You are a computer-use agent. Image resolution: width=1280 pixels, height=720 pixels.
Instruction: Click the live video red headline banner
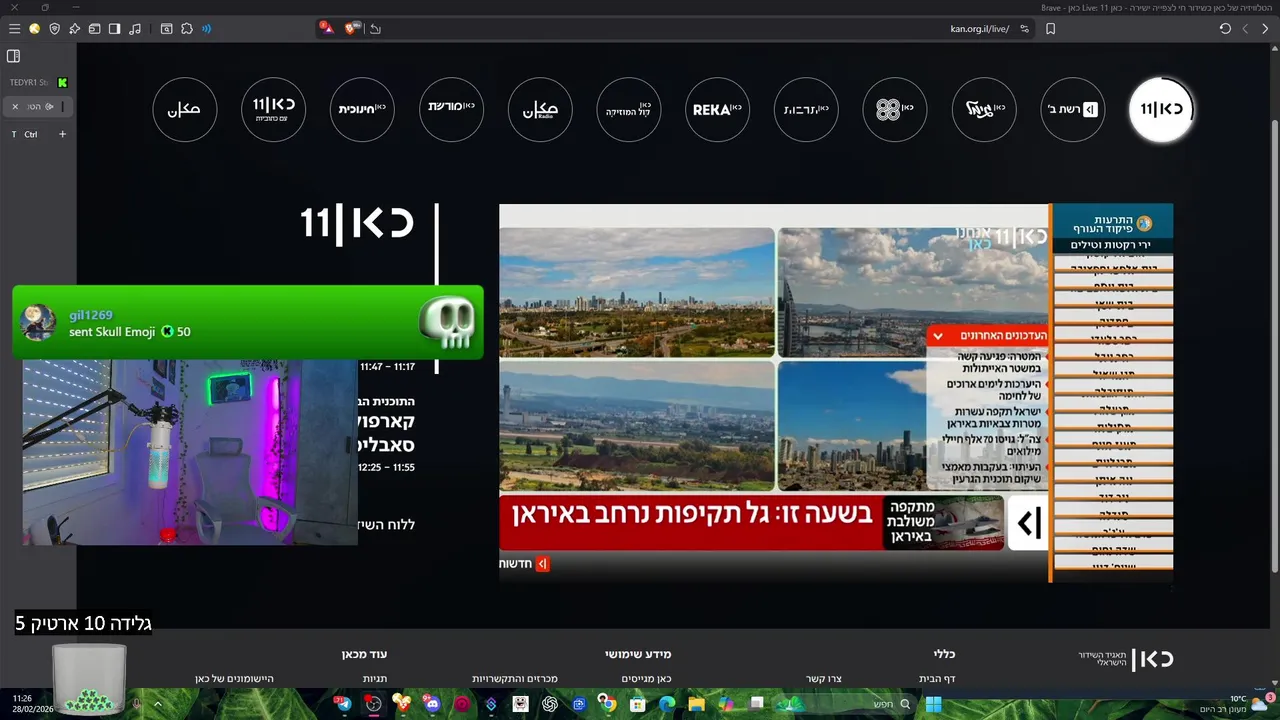[690, 522]
